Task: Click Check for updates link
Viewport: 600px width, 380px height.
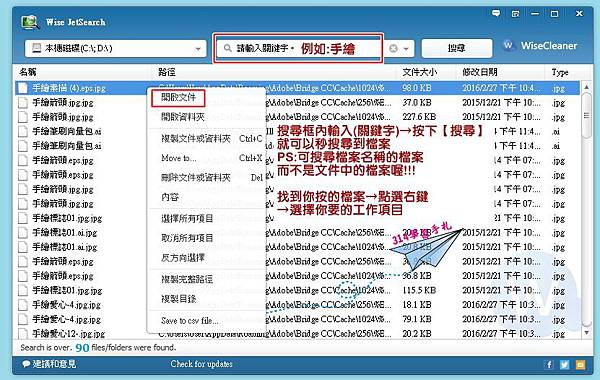Action: pos(201,364)
